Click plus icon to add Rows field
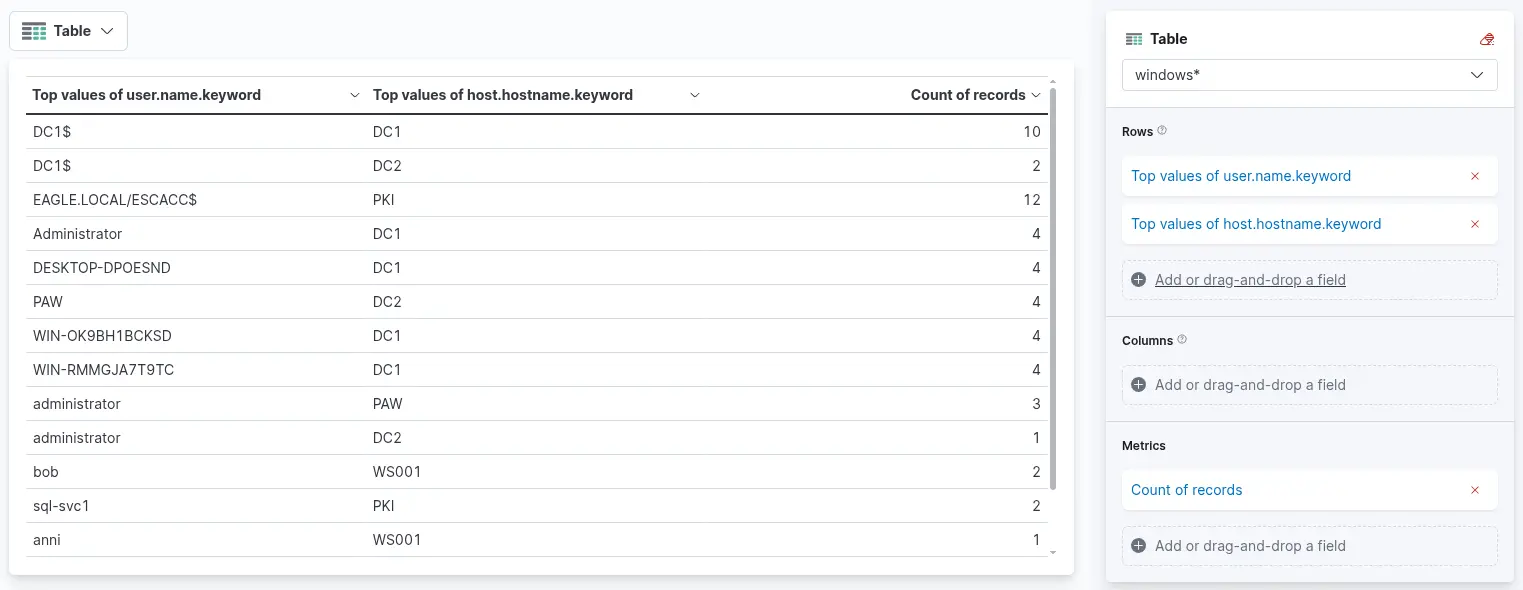Image resolution: width=1523 pixels, height=590 pixels. [x=1138, y=280]
